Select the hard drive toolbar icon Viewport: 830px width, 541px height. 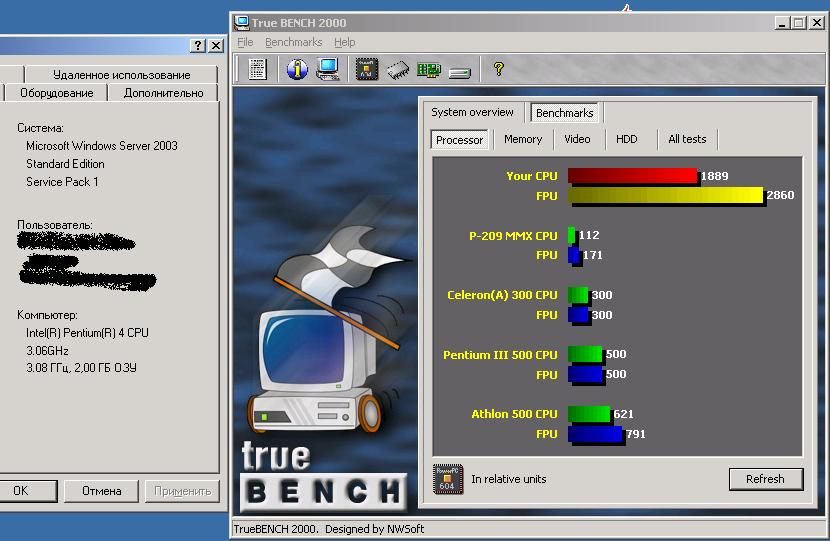[459, 70]
